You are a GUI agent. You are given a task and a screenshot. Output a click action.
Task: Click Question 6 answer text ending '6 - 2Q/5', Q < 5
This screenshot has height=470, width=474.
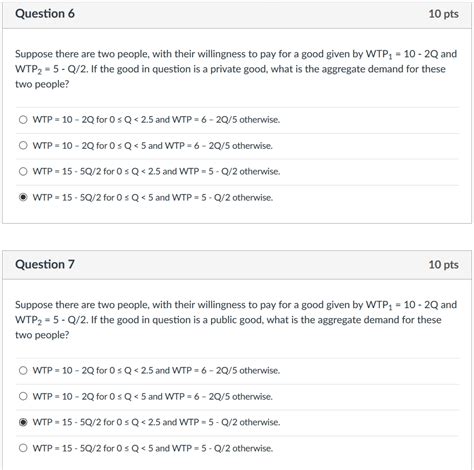(153, 146)
